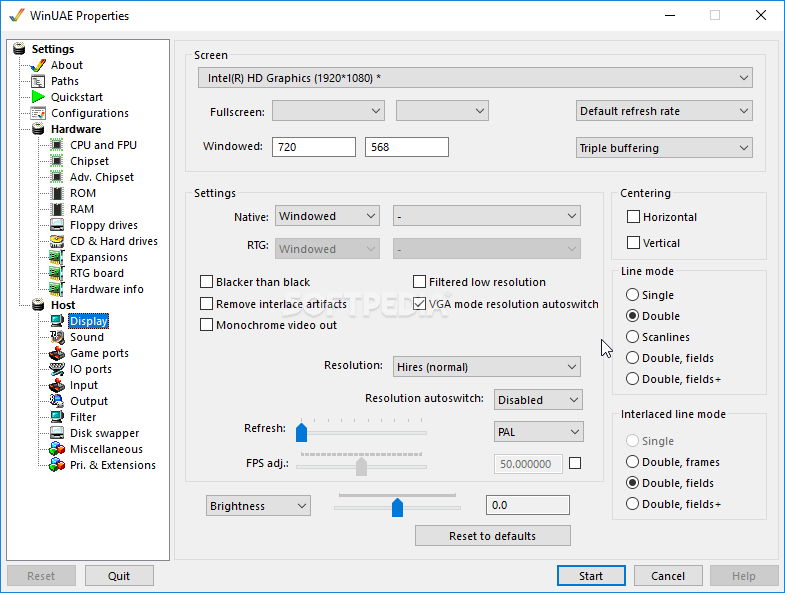Click the Filter monitor icon

click(57, 417)
